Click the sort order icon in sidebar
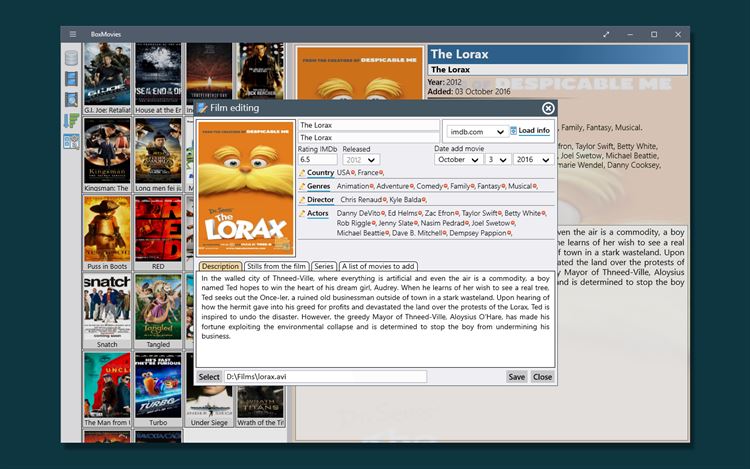 pyautogui.click(x=71, y=121)
